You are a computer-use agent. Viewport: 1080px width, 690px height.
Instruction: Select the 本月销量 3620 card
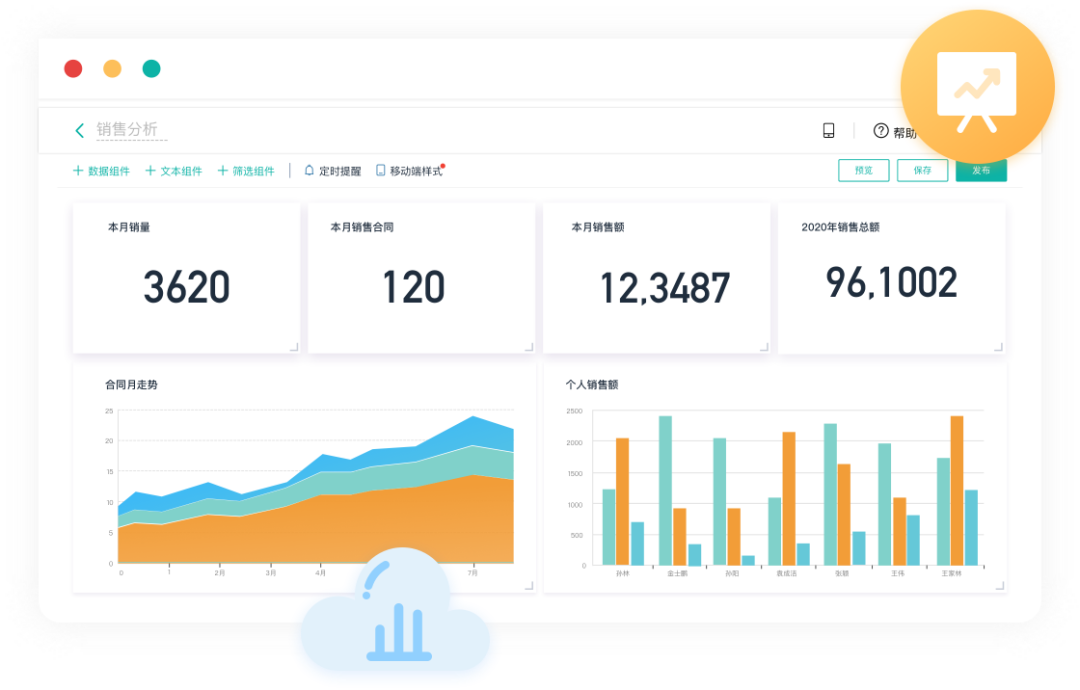[x=186, y=278]
